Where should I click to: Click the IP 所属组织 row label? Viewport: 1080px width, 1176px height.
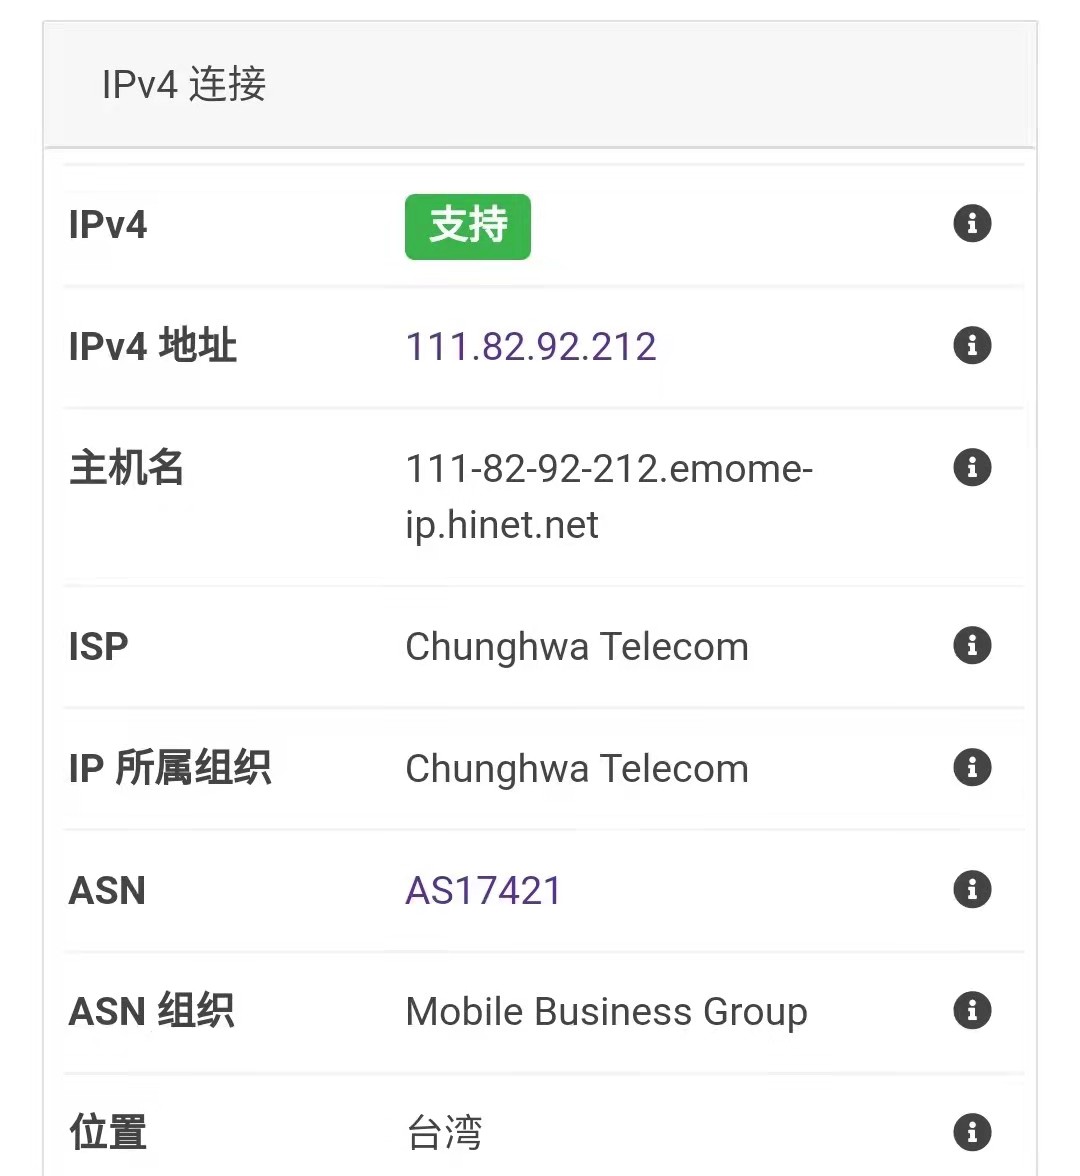click(170, 769)
